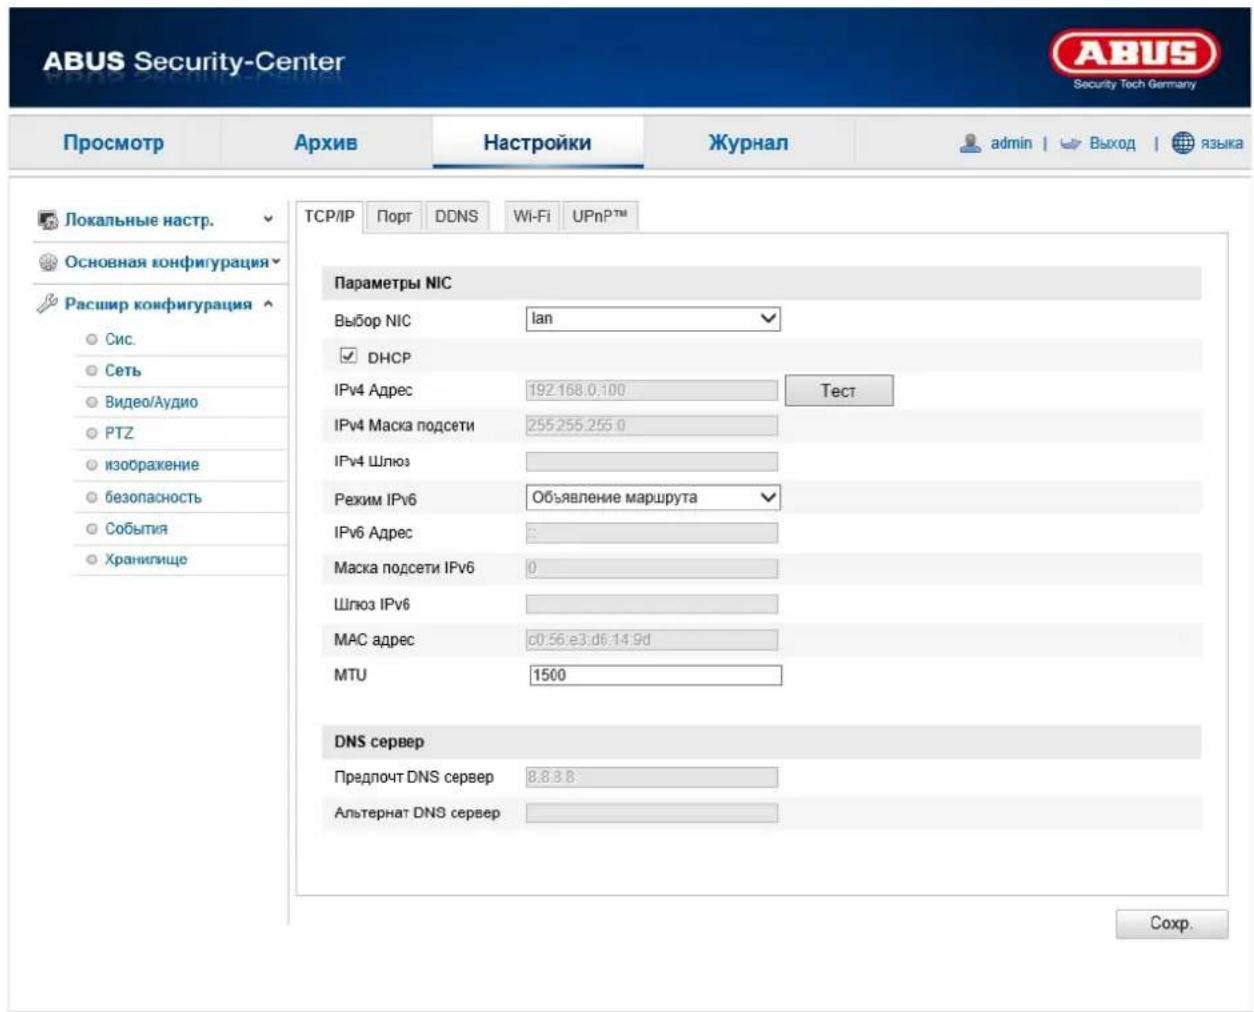
Task: Collapse Расшир конфигурация section chevron
Action: (268, 304)
